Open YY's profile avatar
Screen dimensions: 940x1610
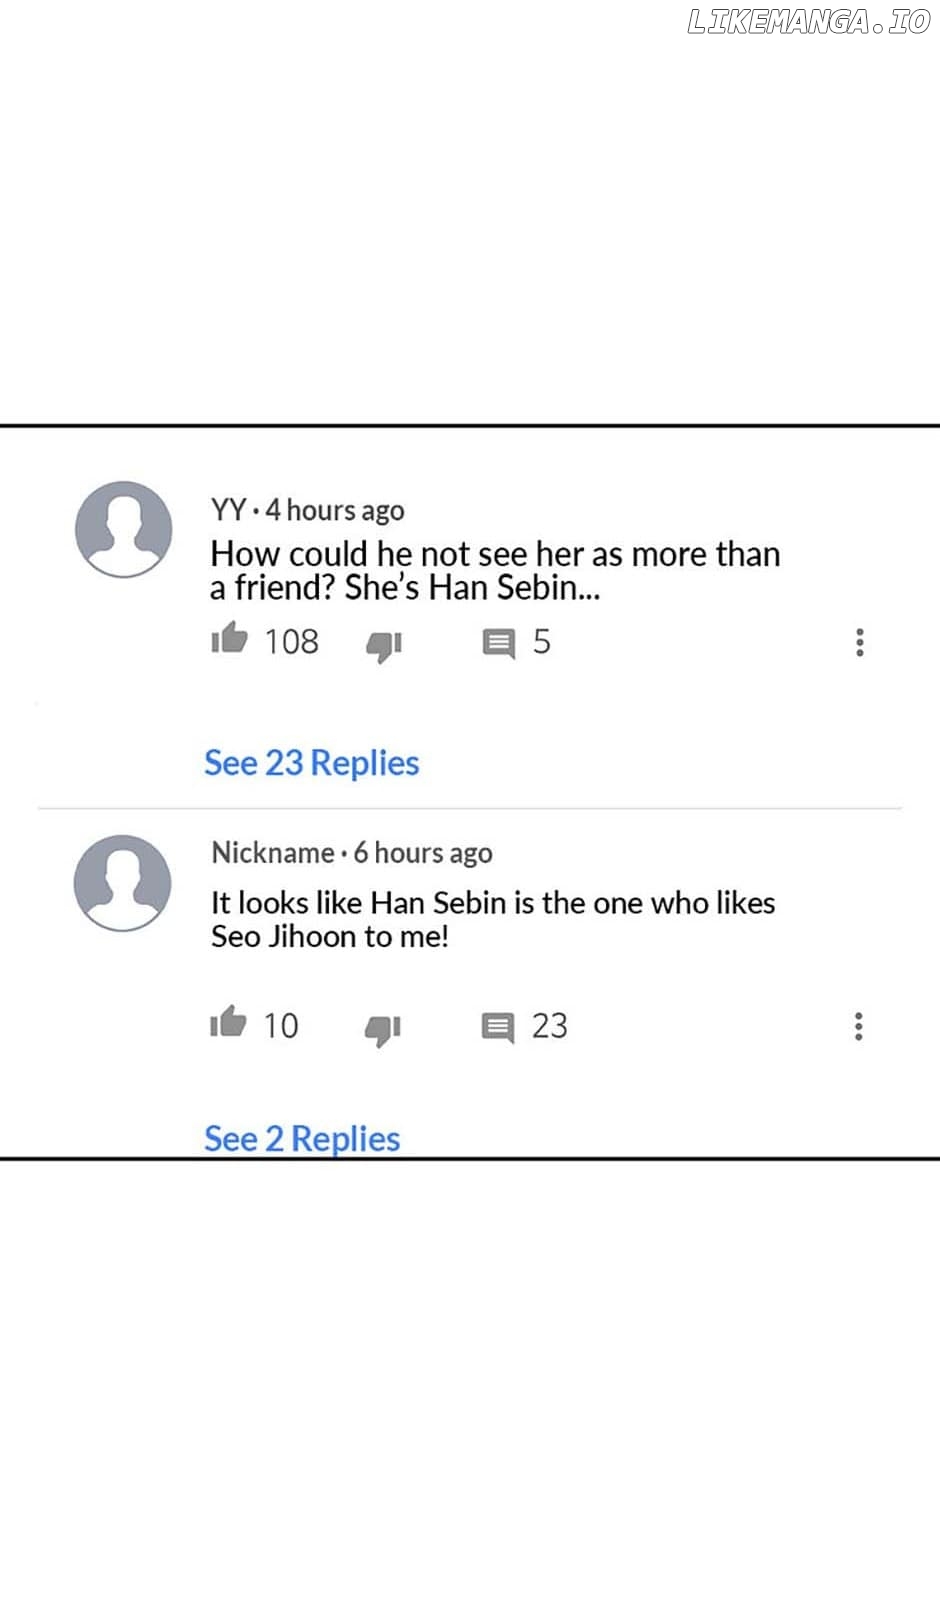[124, 529]
